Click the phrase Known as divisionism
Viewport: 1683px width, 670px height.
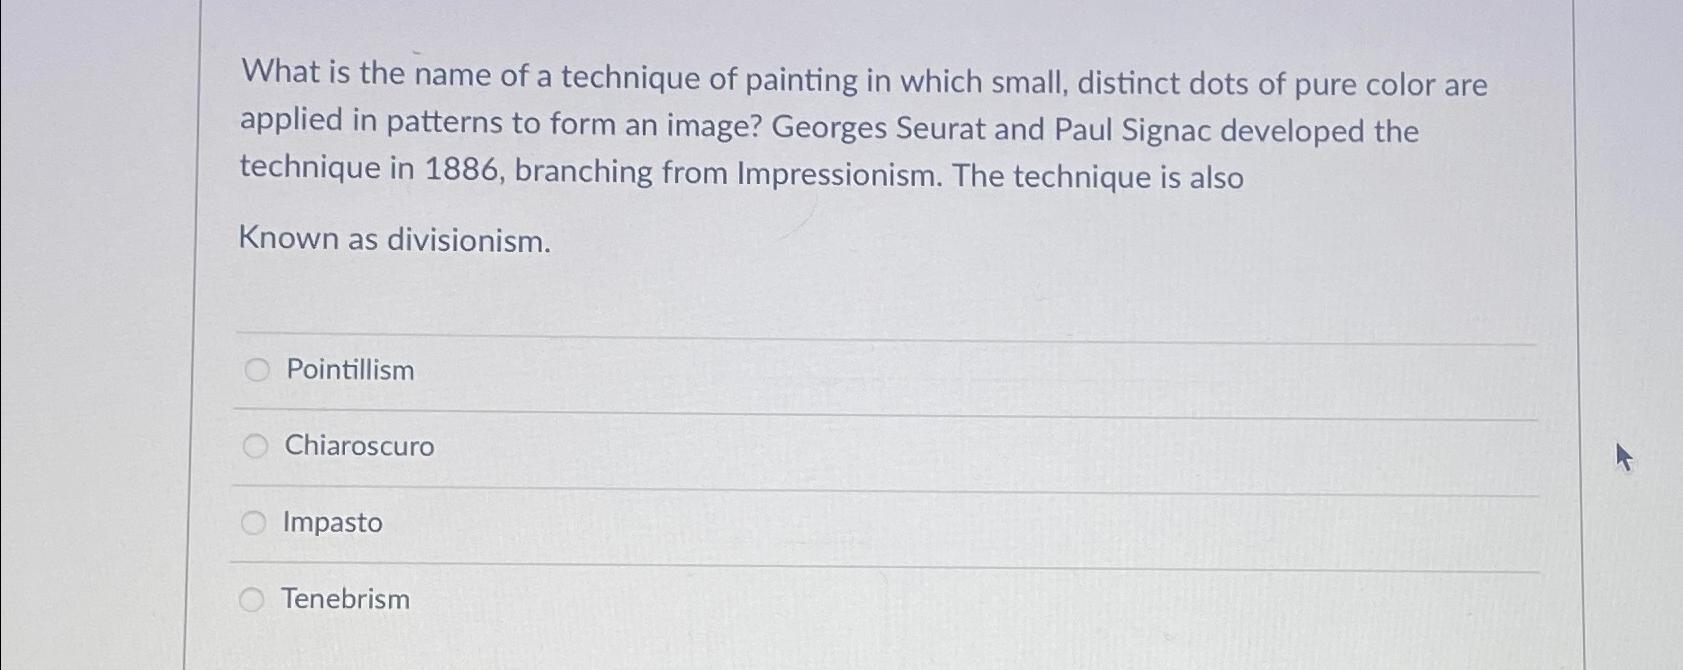pos(394,240)
